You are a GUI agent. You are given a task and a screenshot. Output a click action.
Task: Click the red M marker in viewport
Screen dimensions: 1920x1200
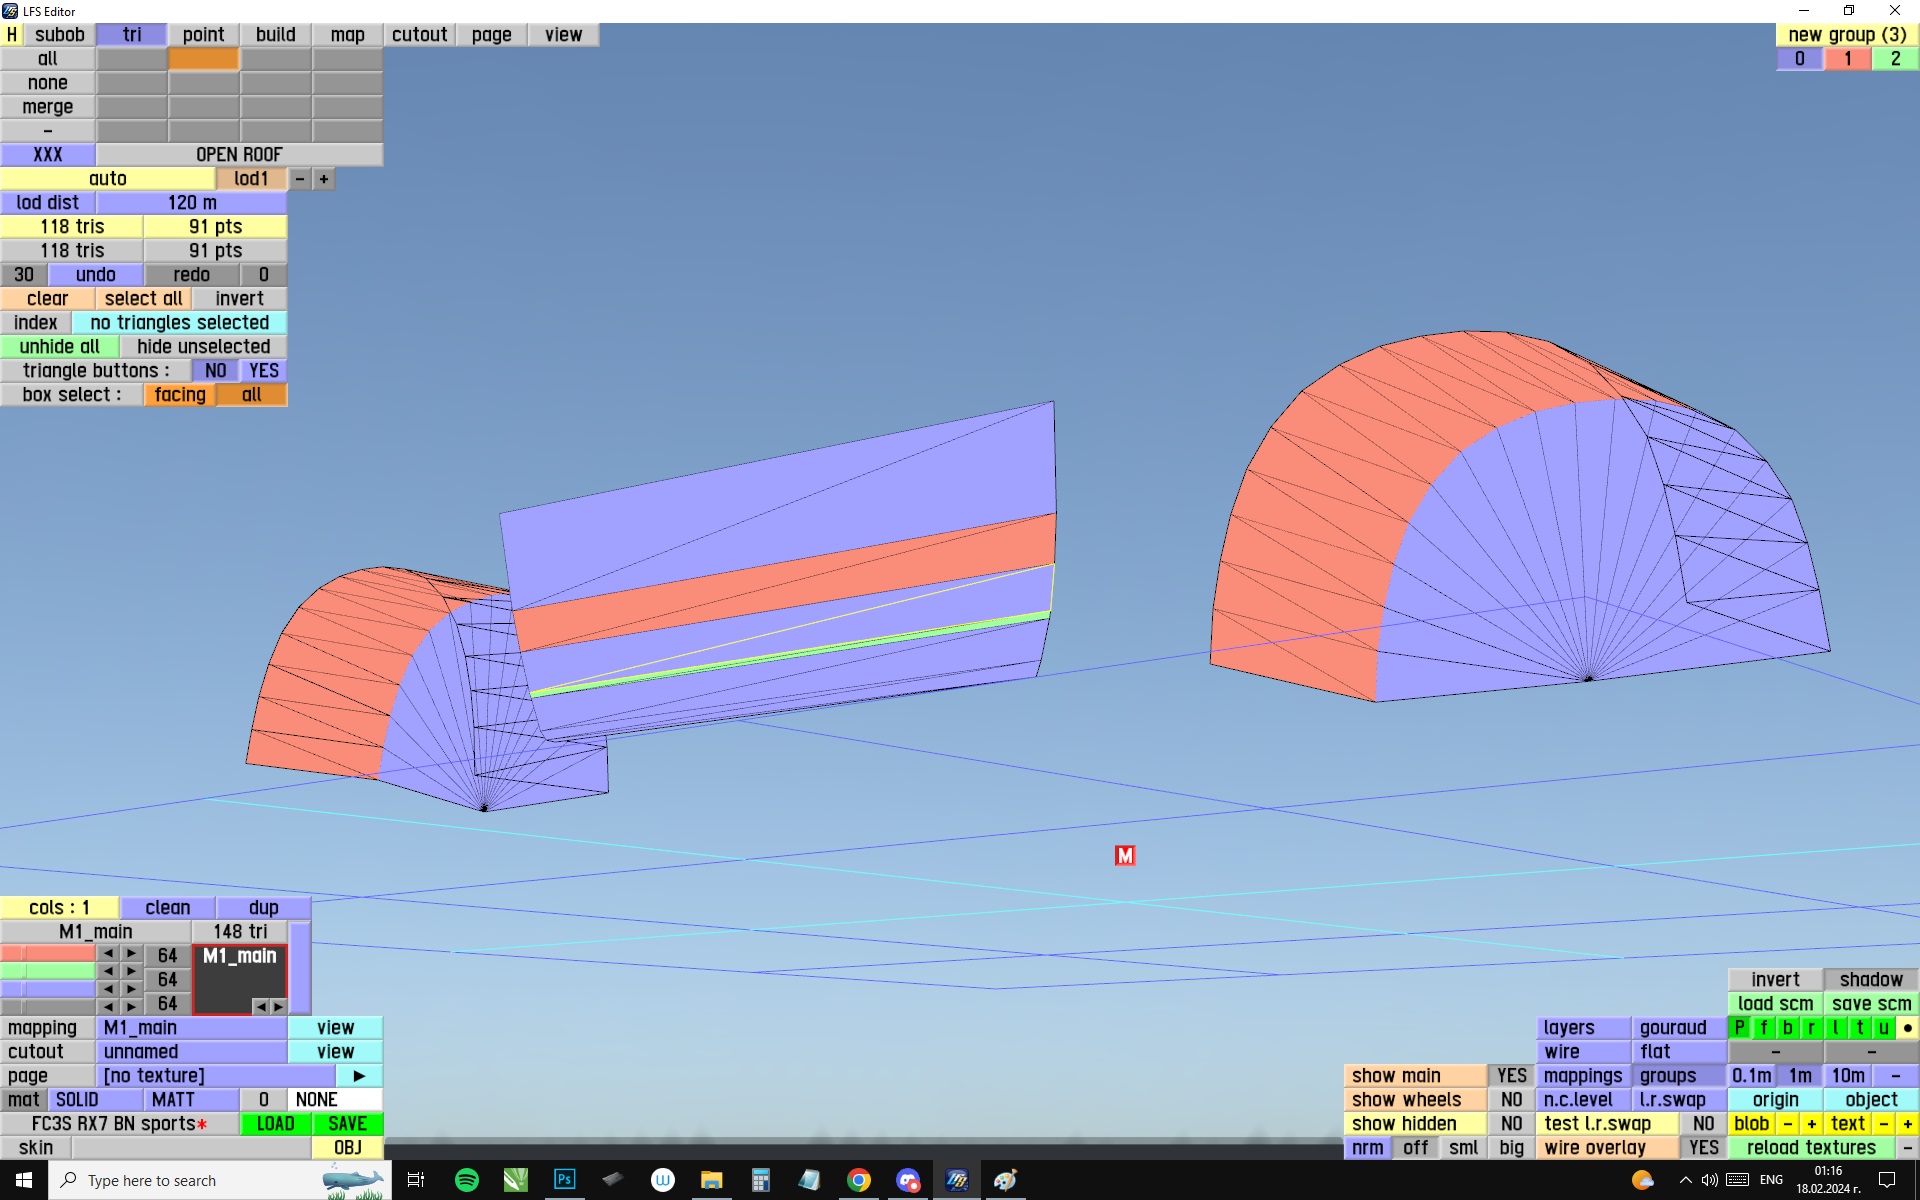(1125, 856)
